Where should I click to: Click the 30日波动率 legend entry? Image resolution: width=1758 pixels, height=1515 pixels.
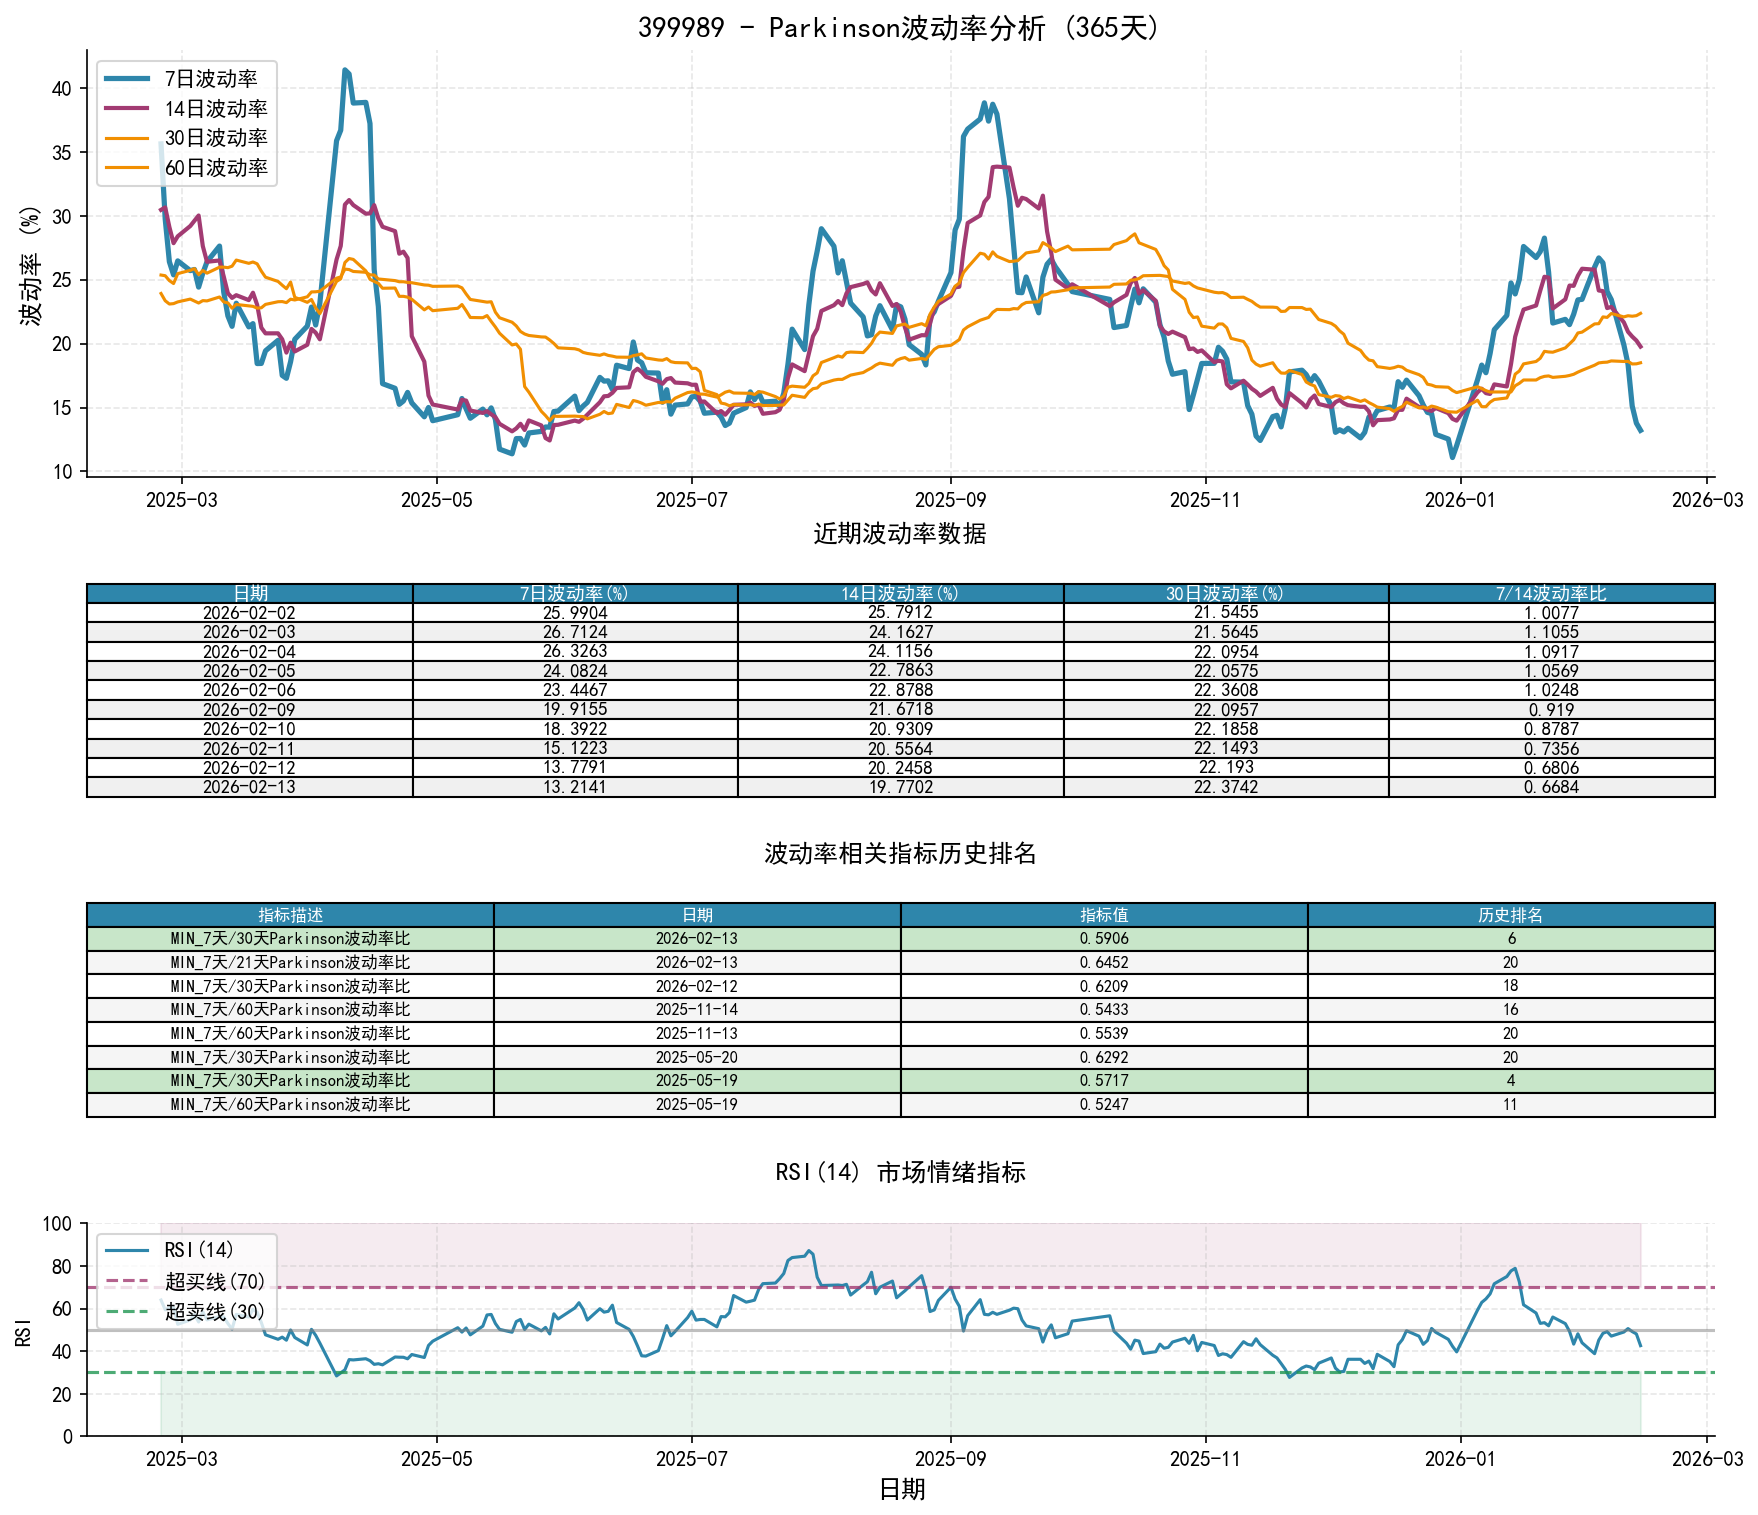click(x=215, y=138)
